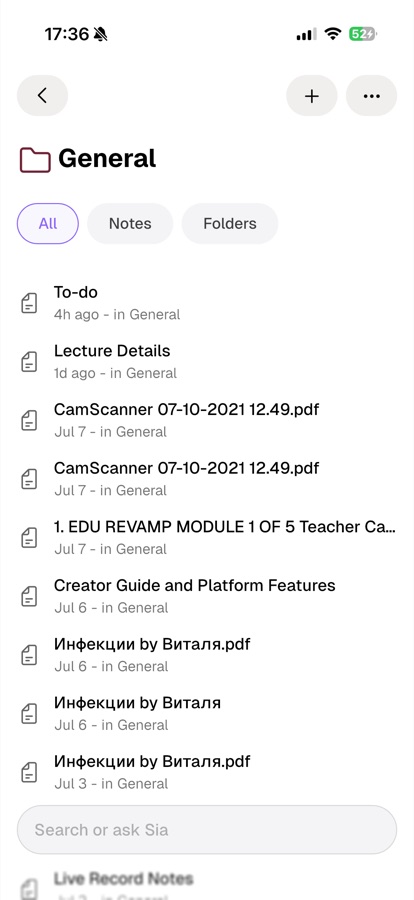Focus the Search or ask Sia field
The width and height of the screenshot is (414, 900).
click(207, 829)
